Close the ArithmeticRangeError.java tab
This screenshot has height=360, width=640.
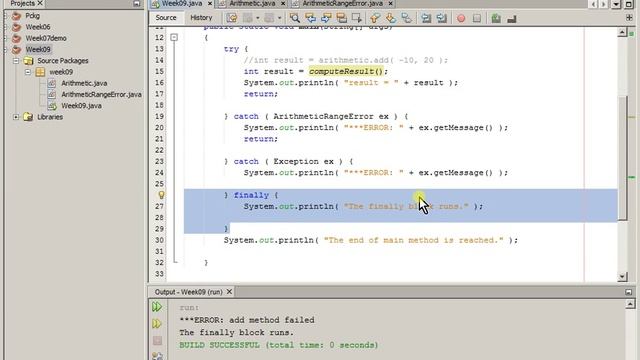[x=391, y=4]
